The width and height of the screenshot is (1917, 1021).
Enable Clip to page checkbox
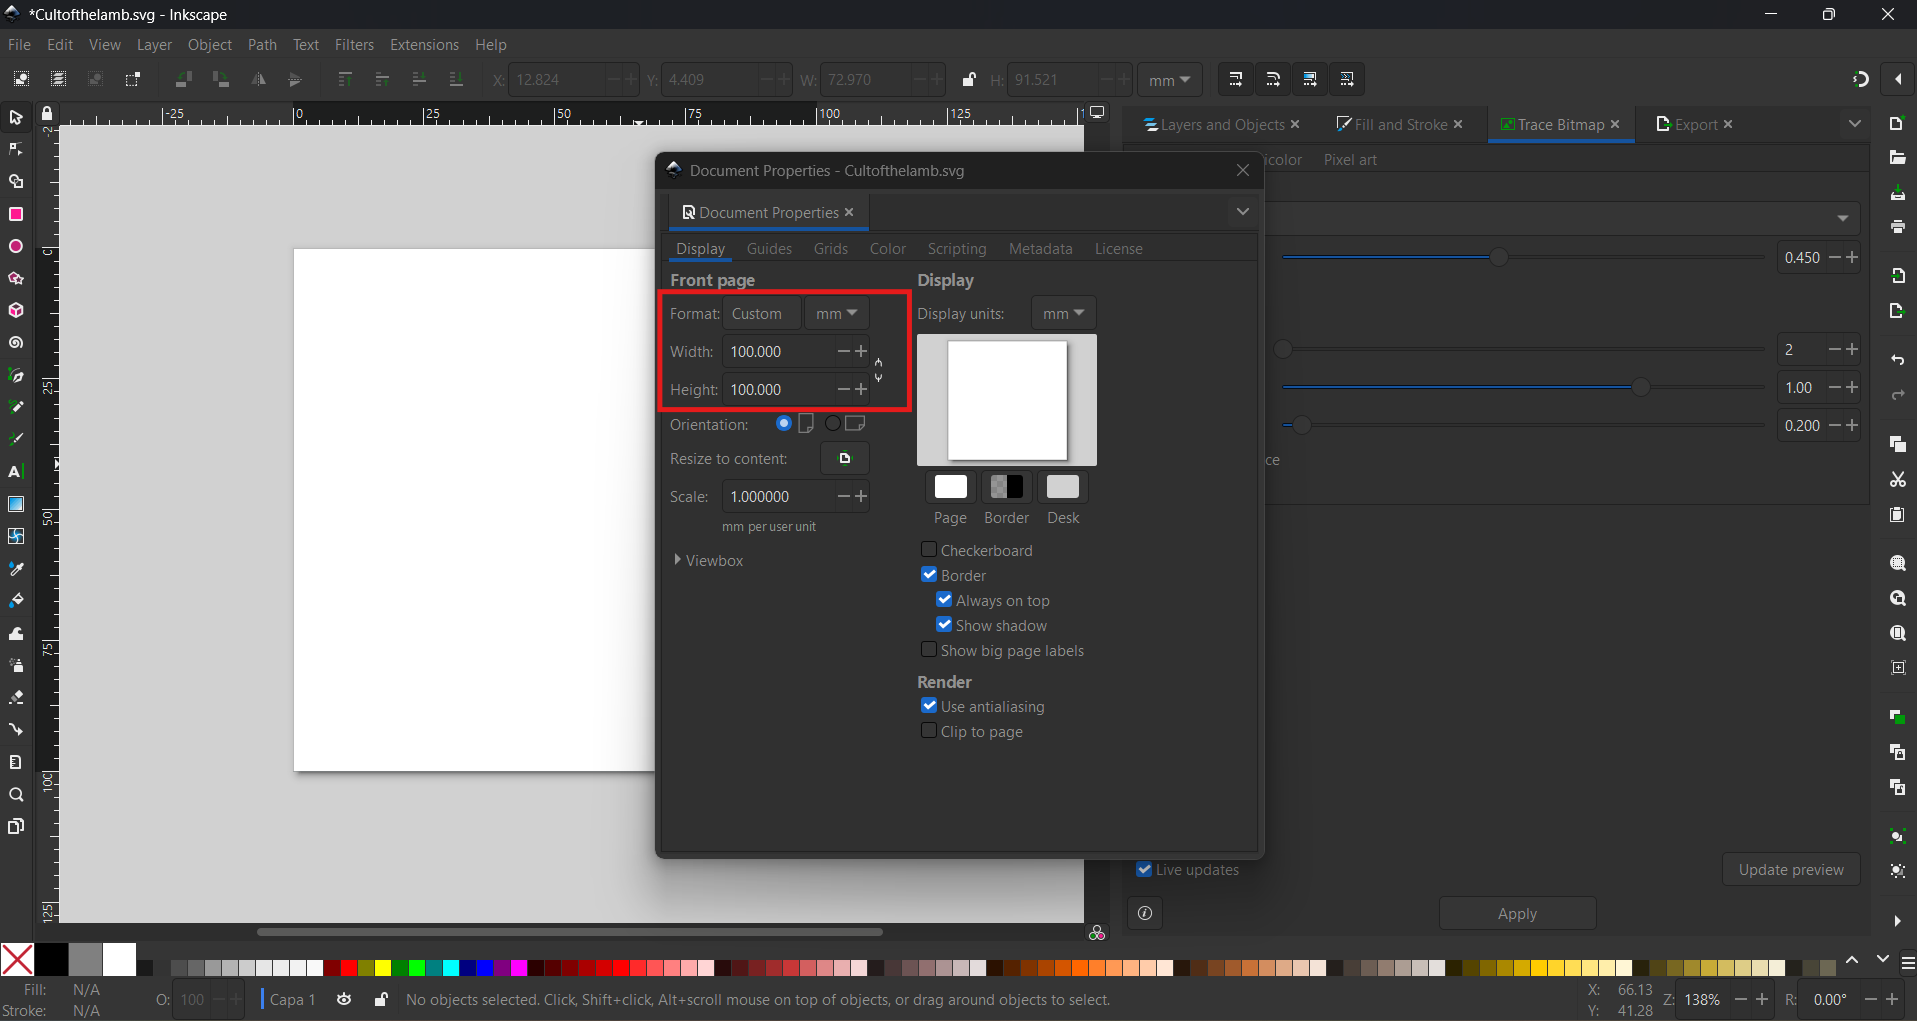(929, 731)
